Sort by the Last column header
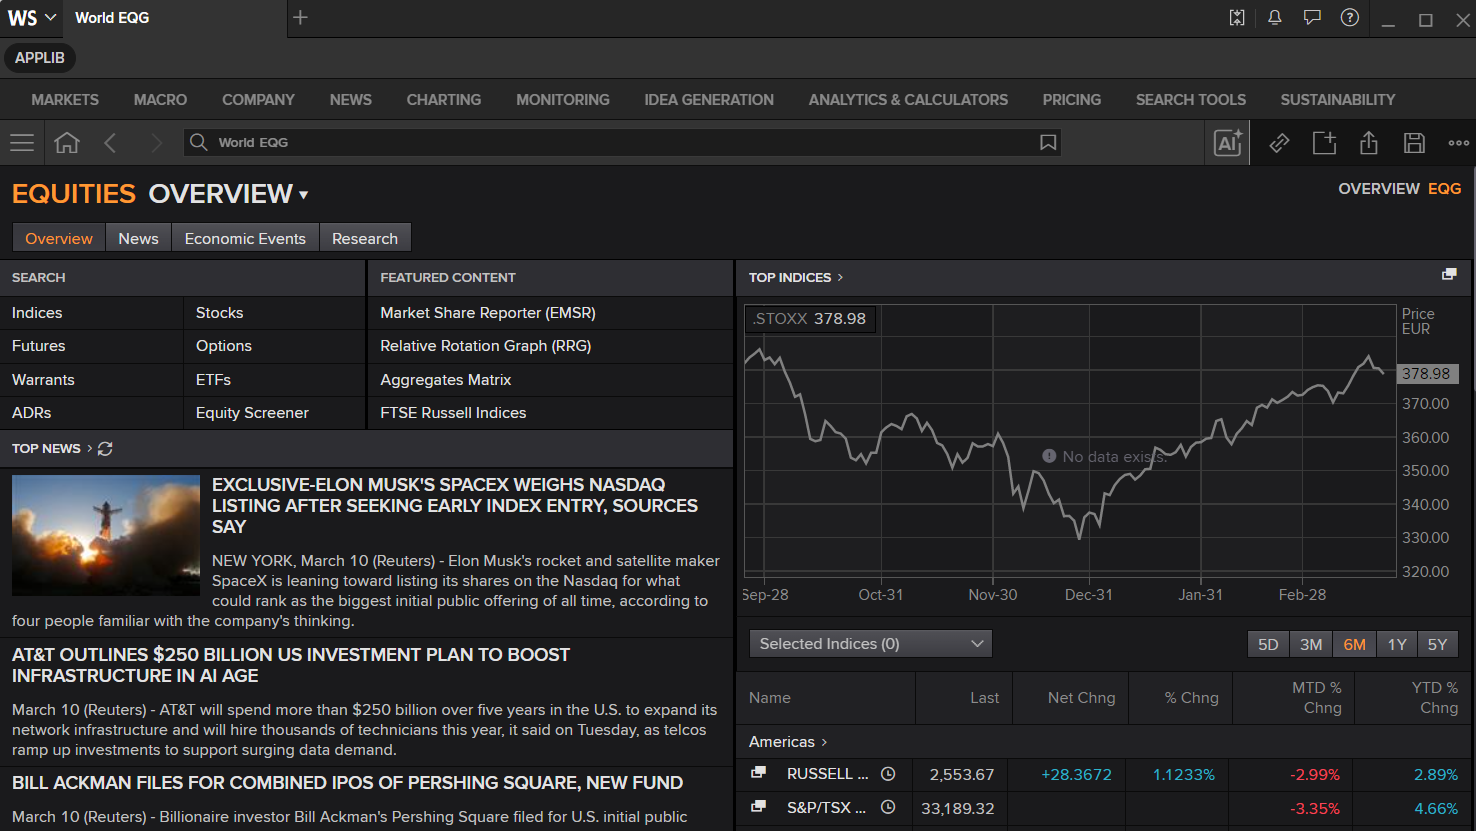Image resolution: width=1476 pixels, height=831 pixels. 984,698
